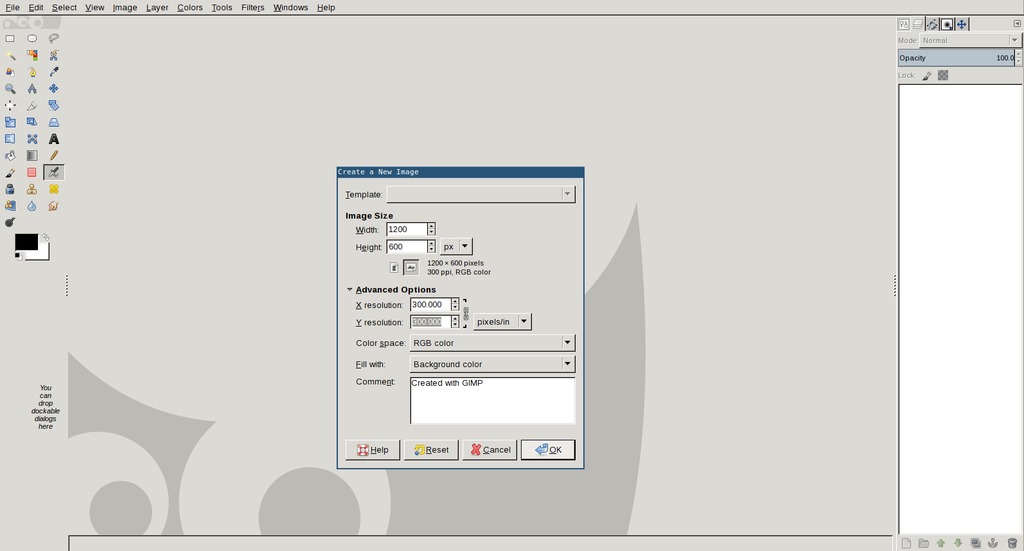Screen dimensions: 1024x551
Task: Open the Filters menu
Action: [252, 7]
